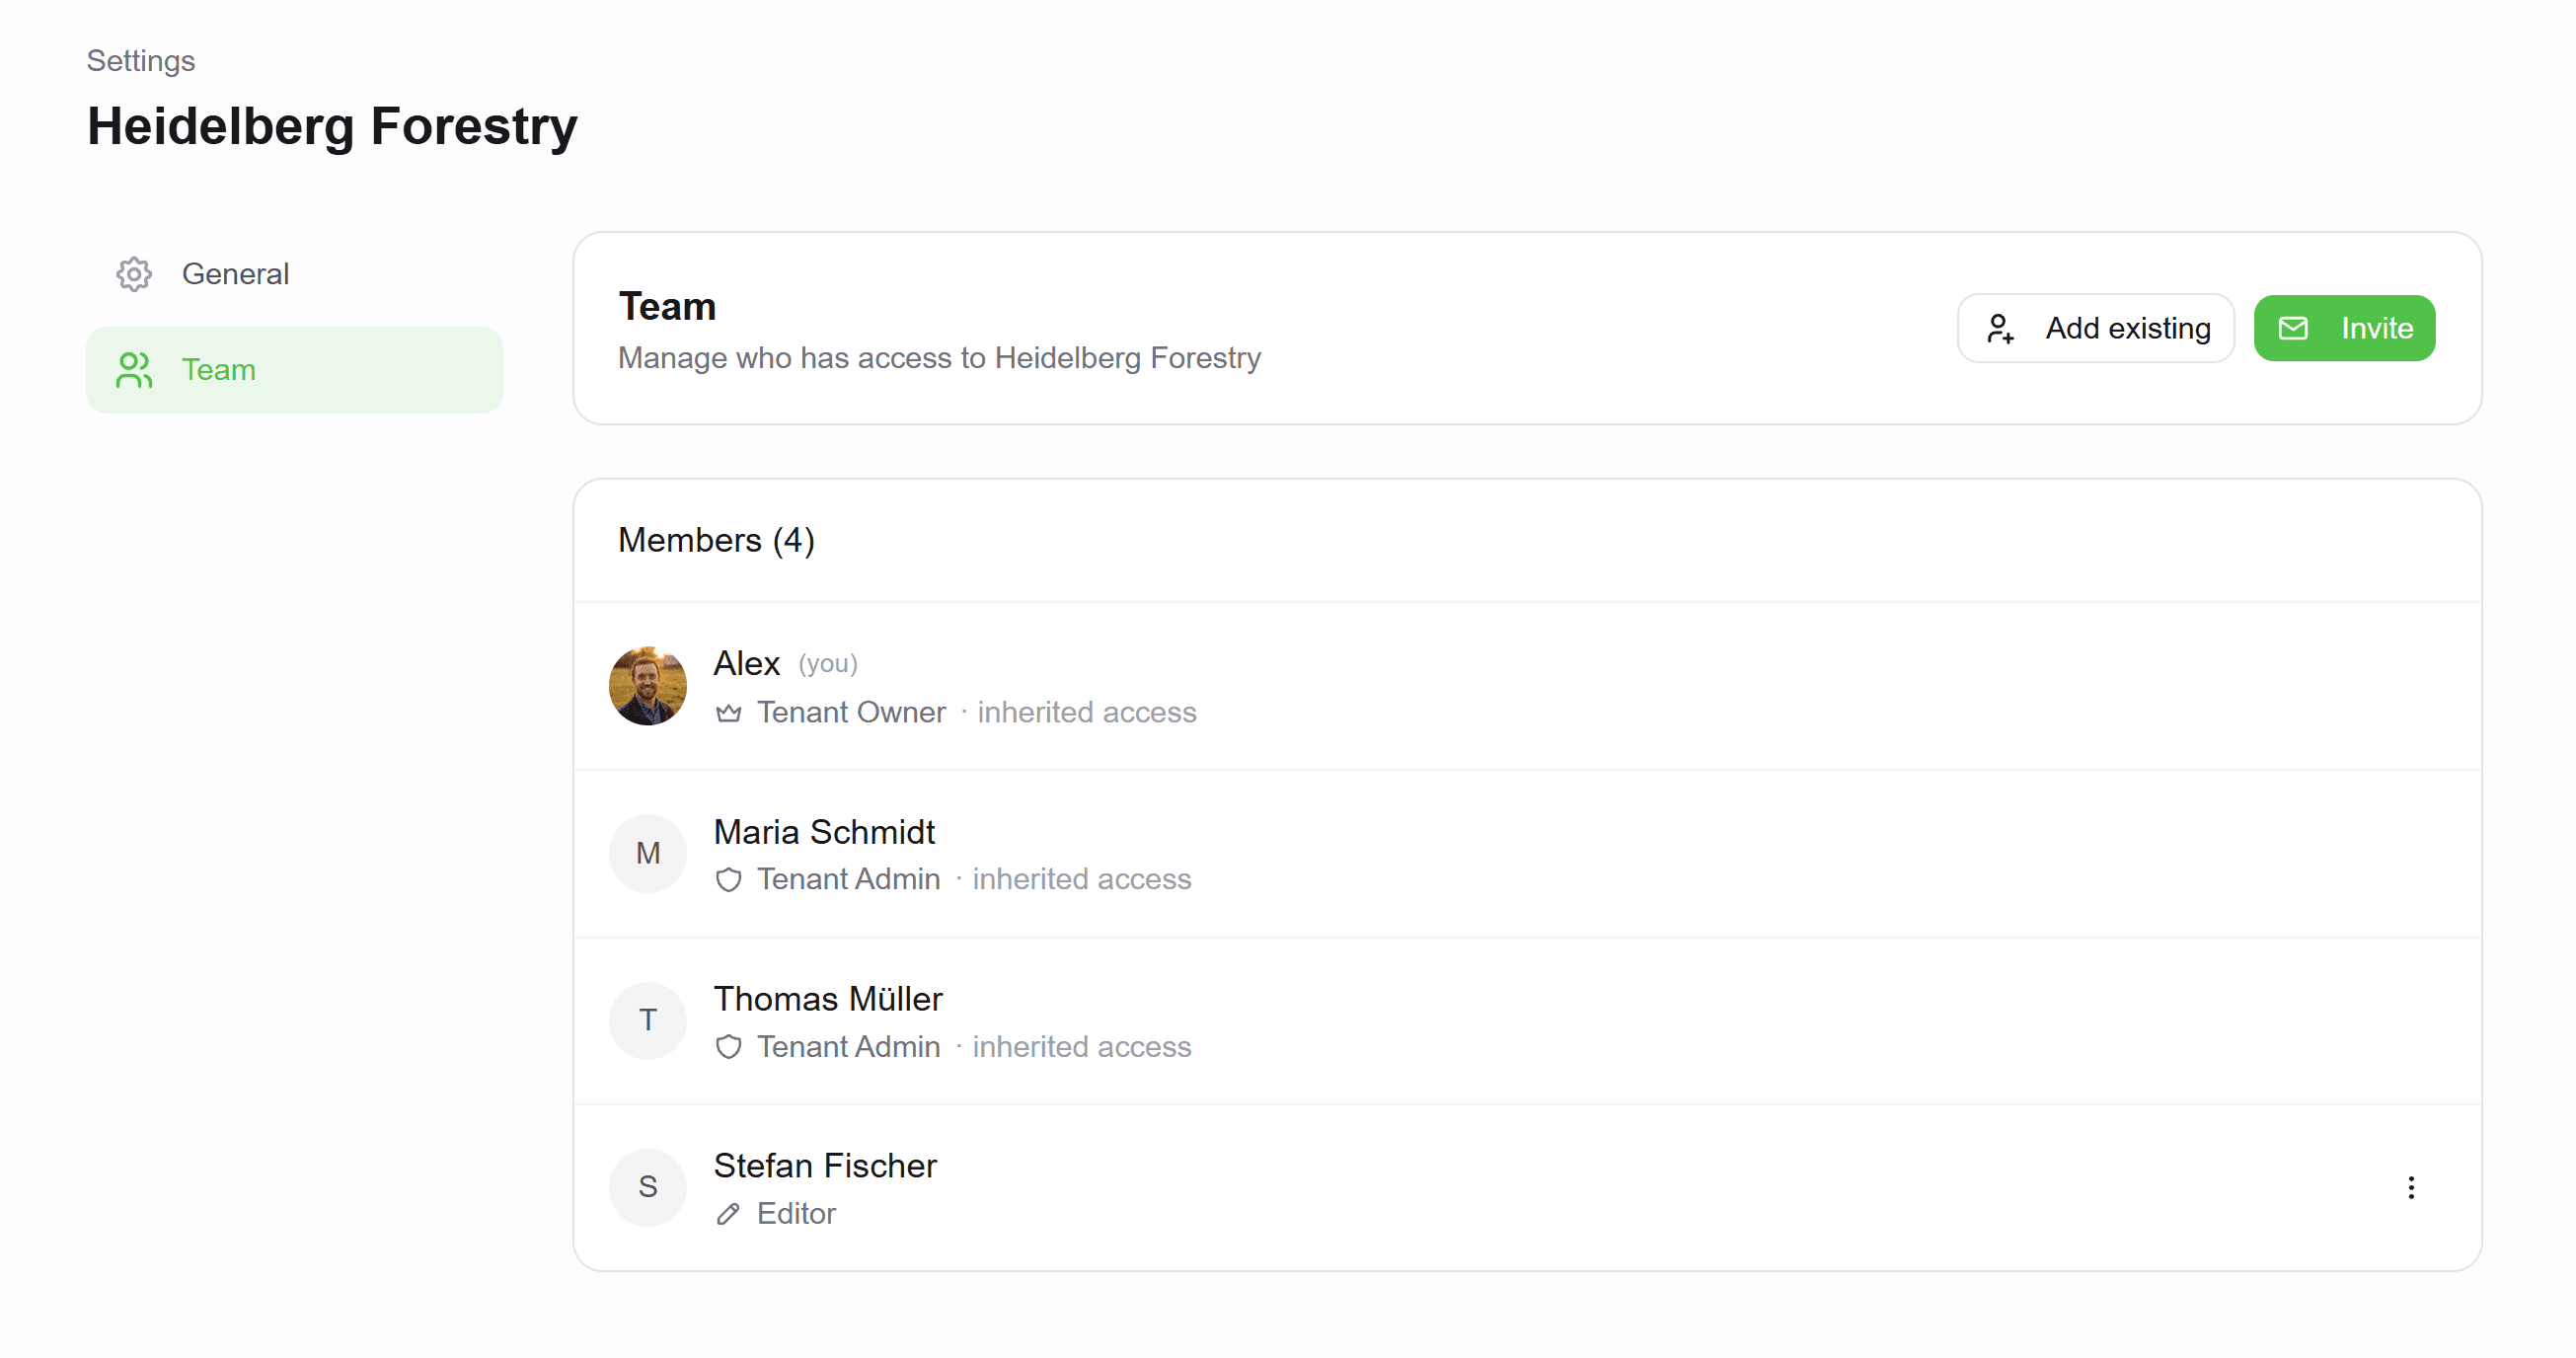Click the person-plus icon on Add existing
Image resolution: width=2576 pixels, height=1358 pixels.
click(2001, 328)
